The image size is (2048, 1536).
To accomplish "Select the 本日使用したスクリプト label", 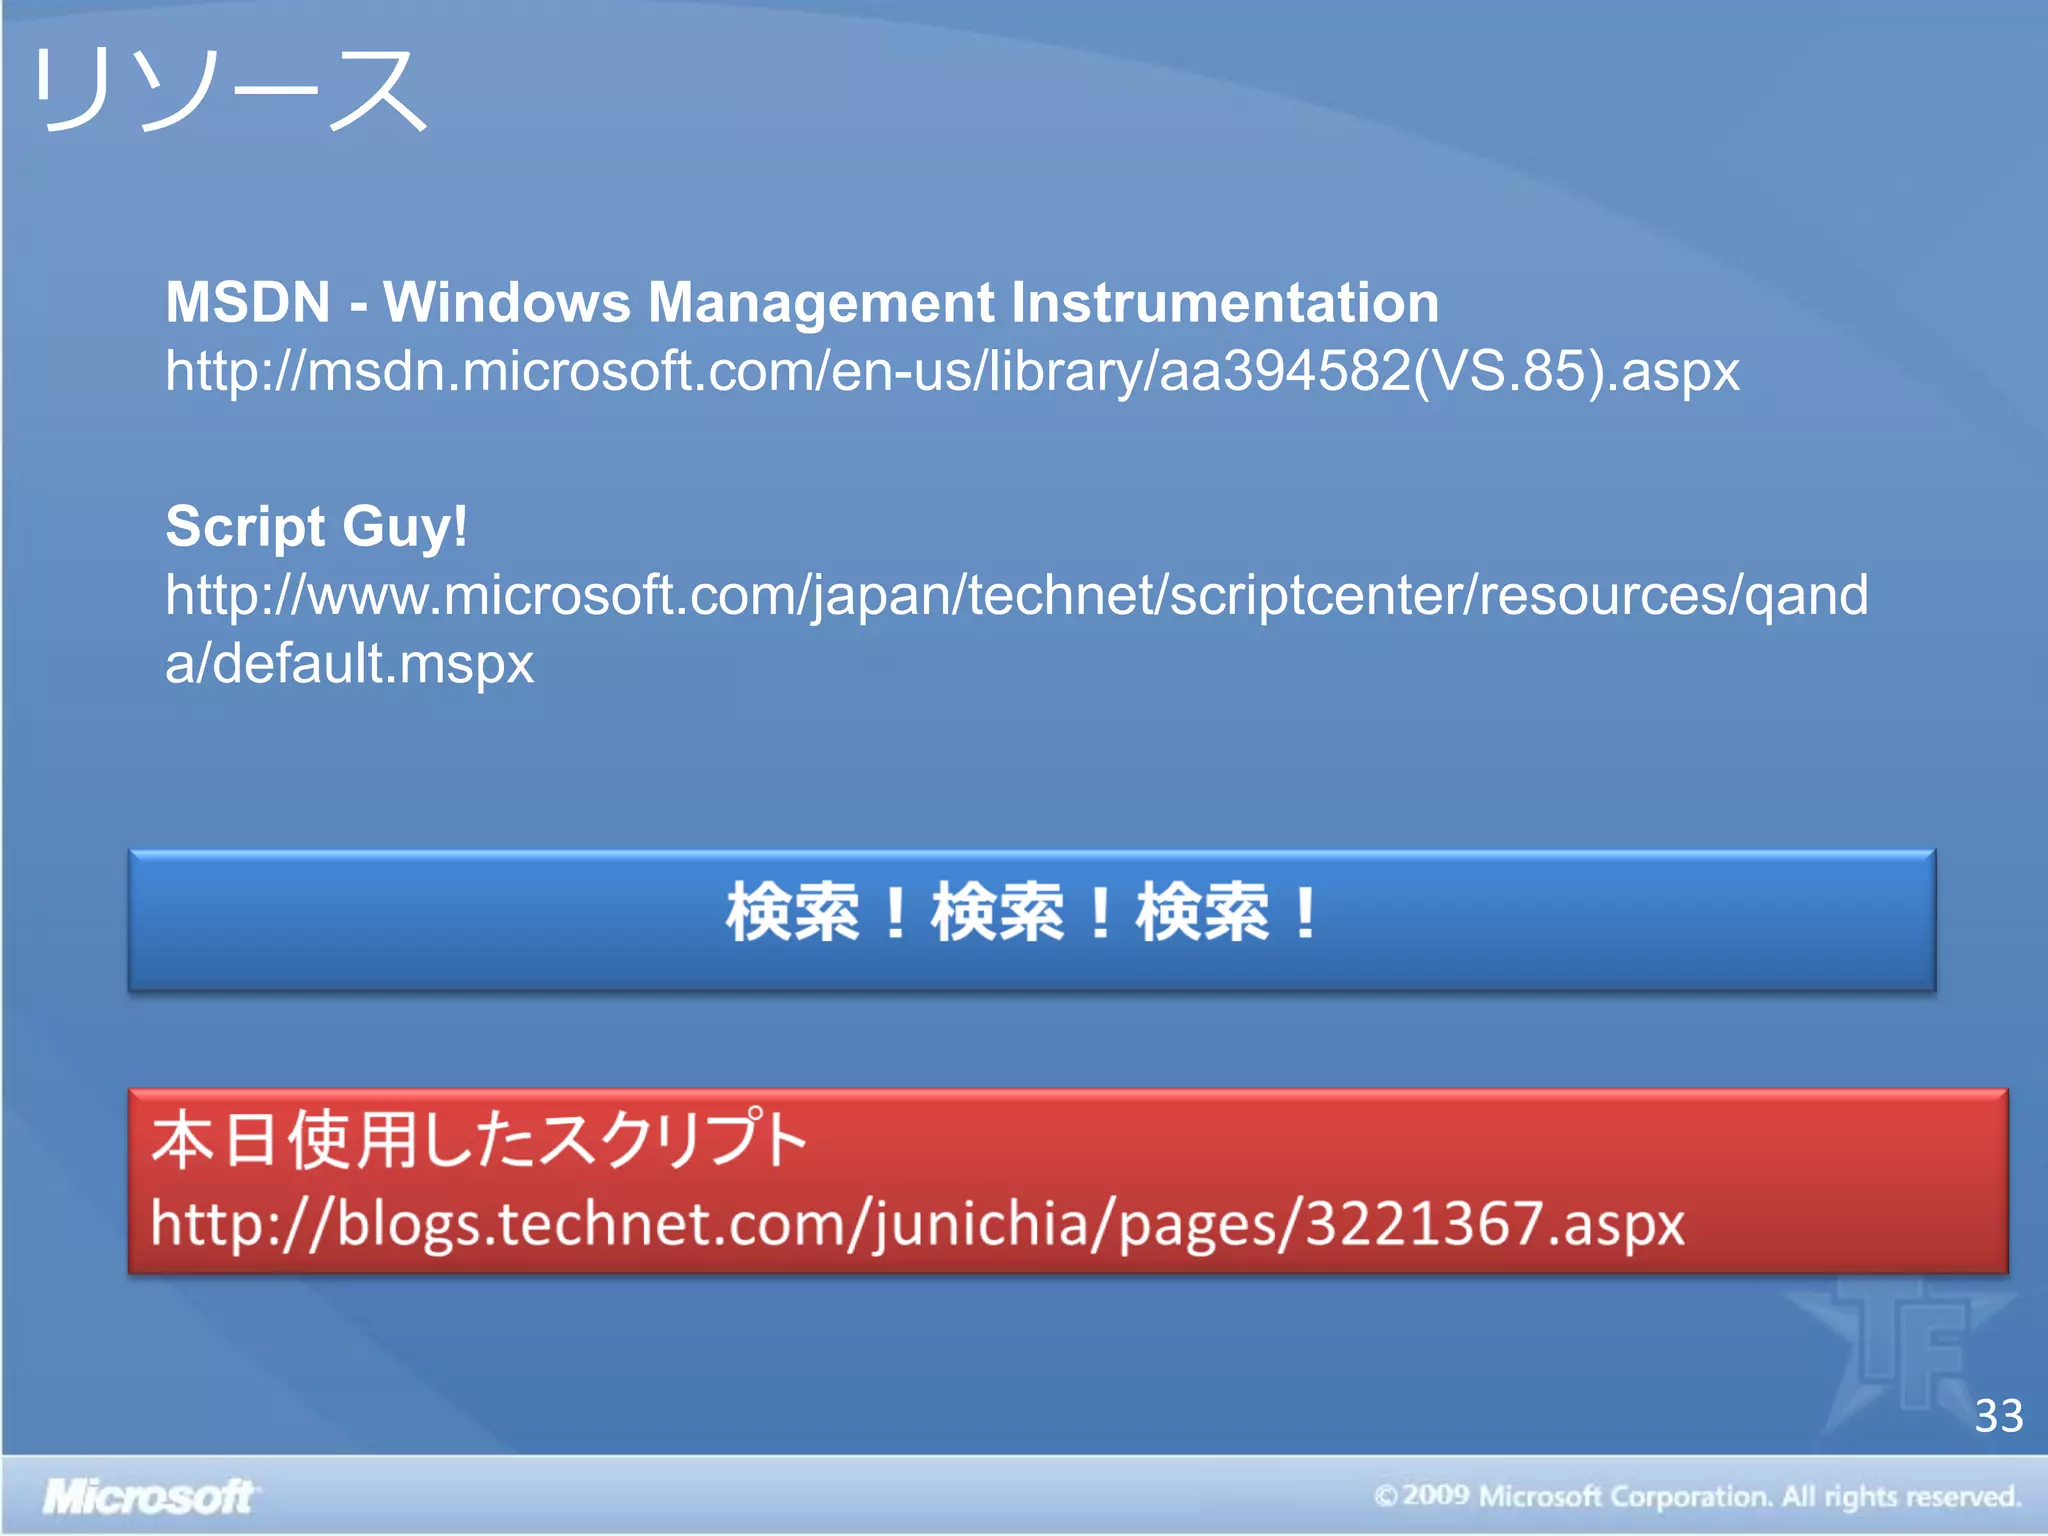I will pos(479,1141).
